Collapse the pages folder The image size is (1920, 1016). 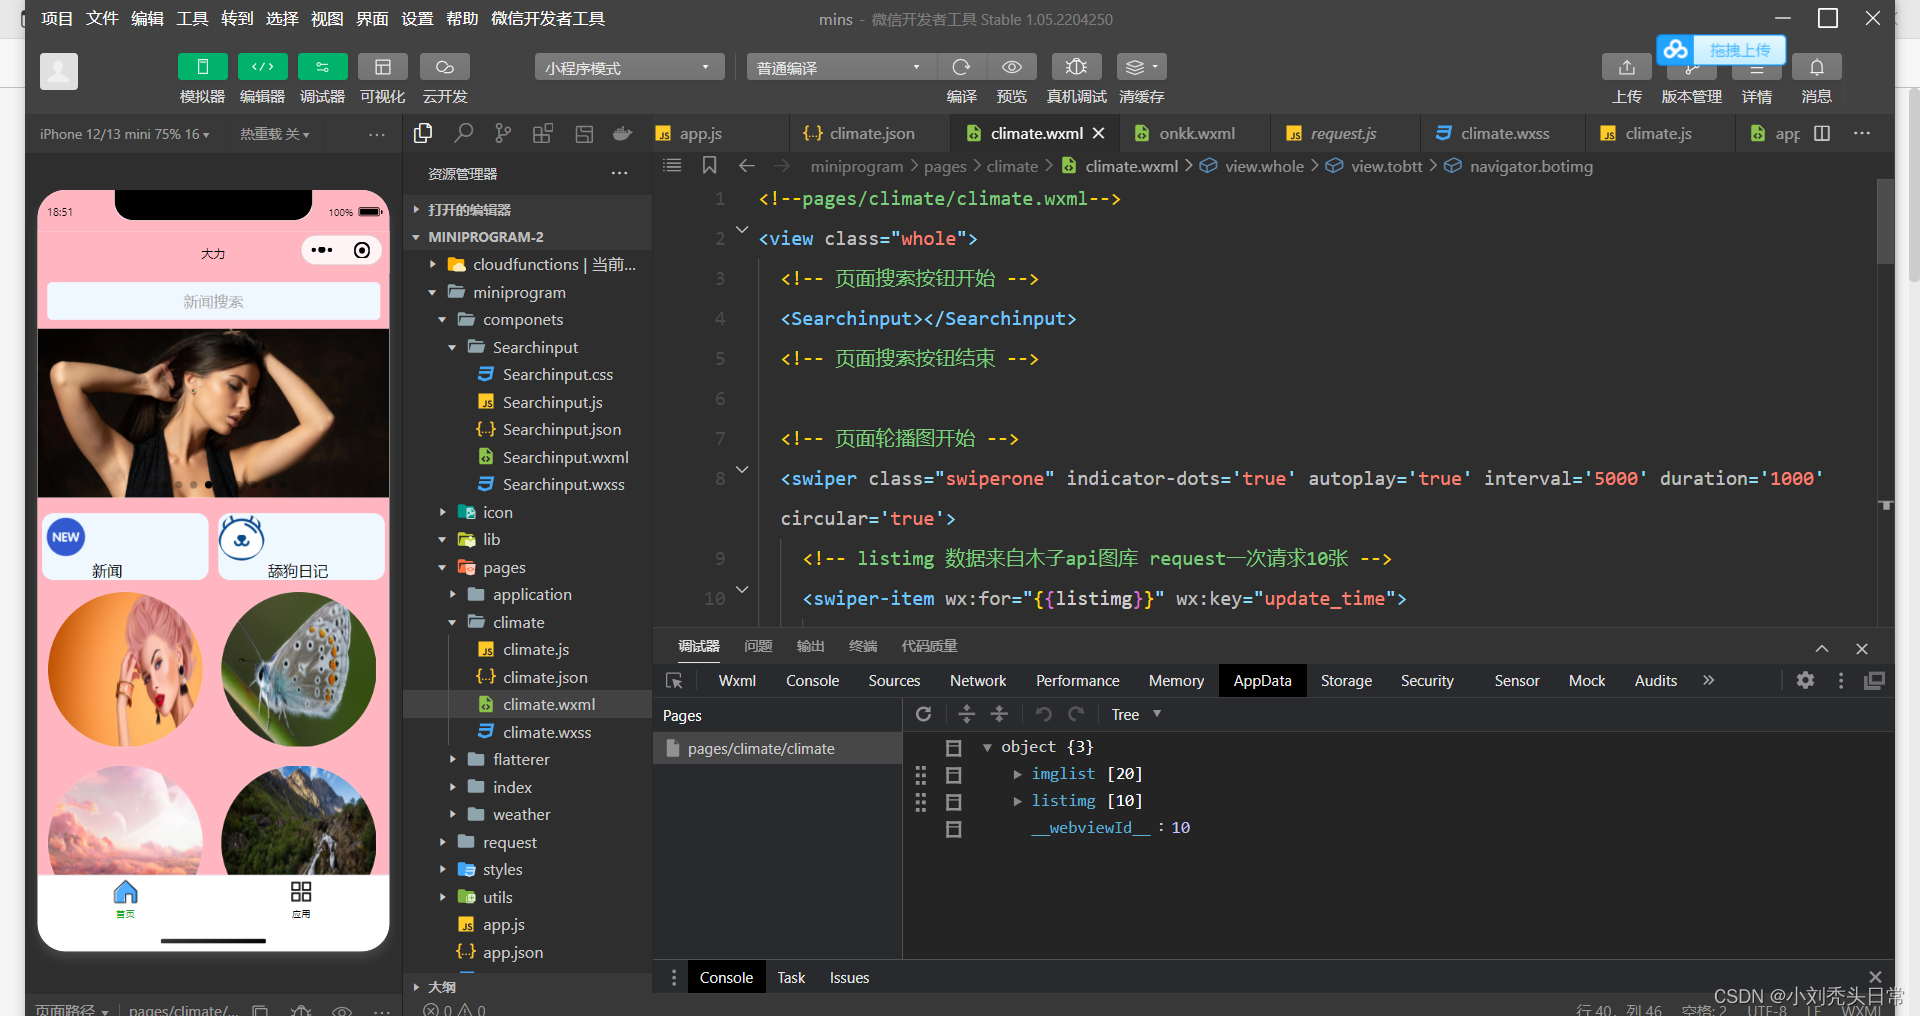pyautogui.click(x=442, y=567)
